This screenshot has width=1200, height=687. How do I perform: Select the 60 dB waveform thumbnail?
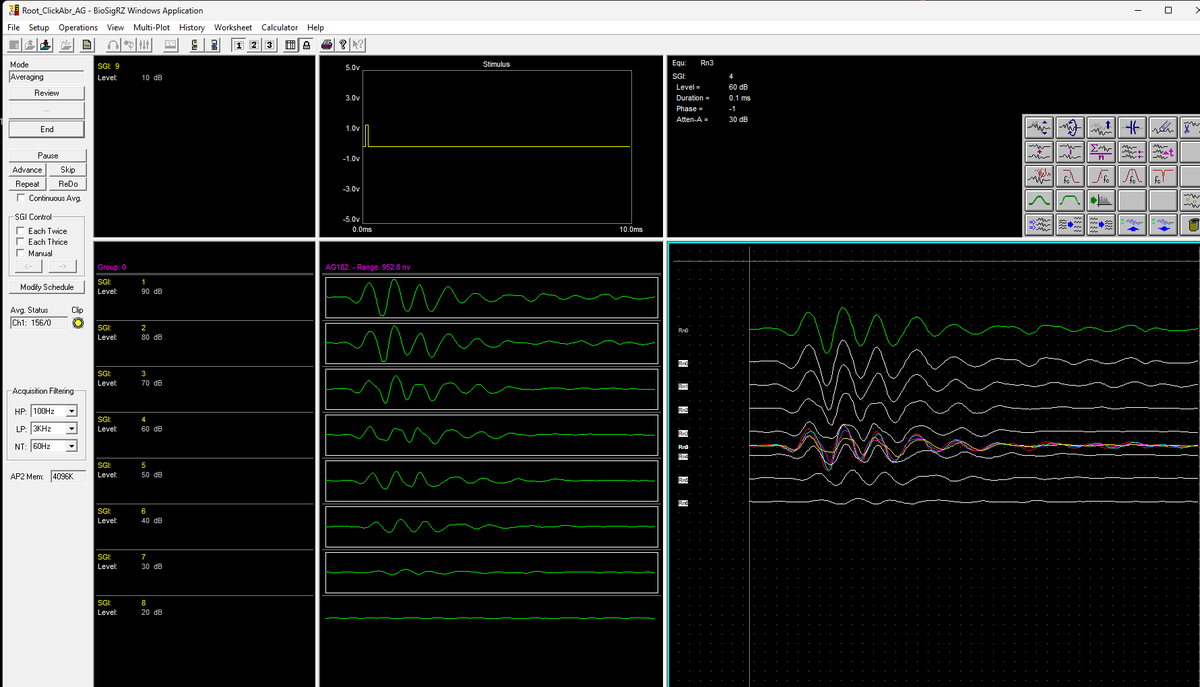tap(492, 435)
